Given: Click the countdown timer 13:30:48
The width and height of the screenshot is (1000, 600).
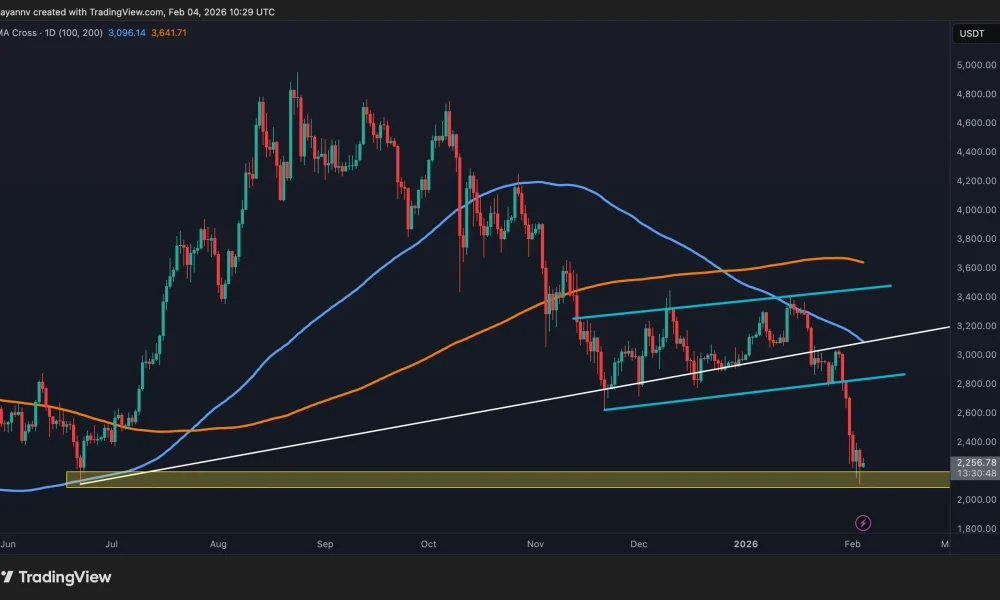Looking at the screenshot, I should [972, 472].
